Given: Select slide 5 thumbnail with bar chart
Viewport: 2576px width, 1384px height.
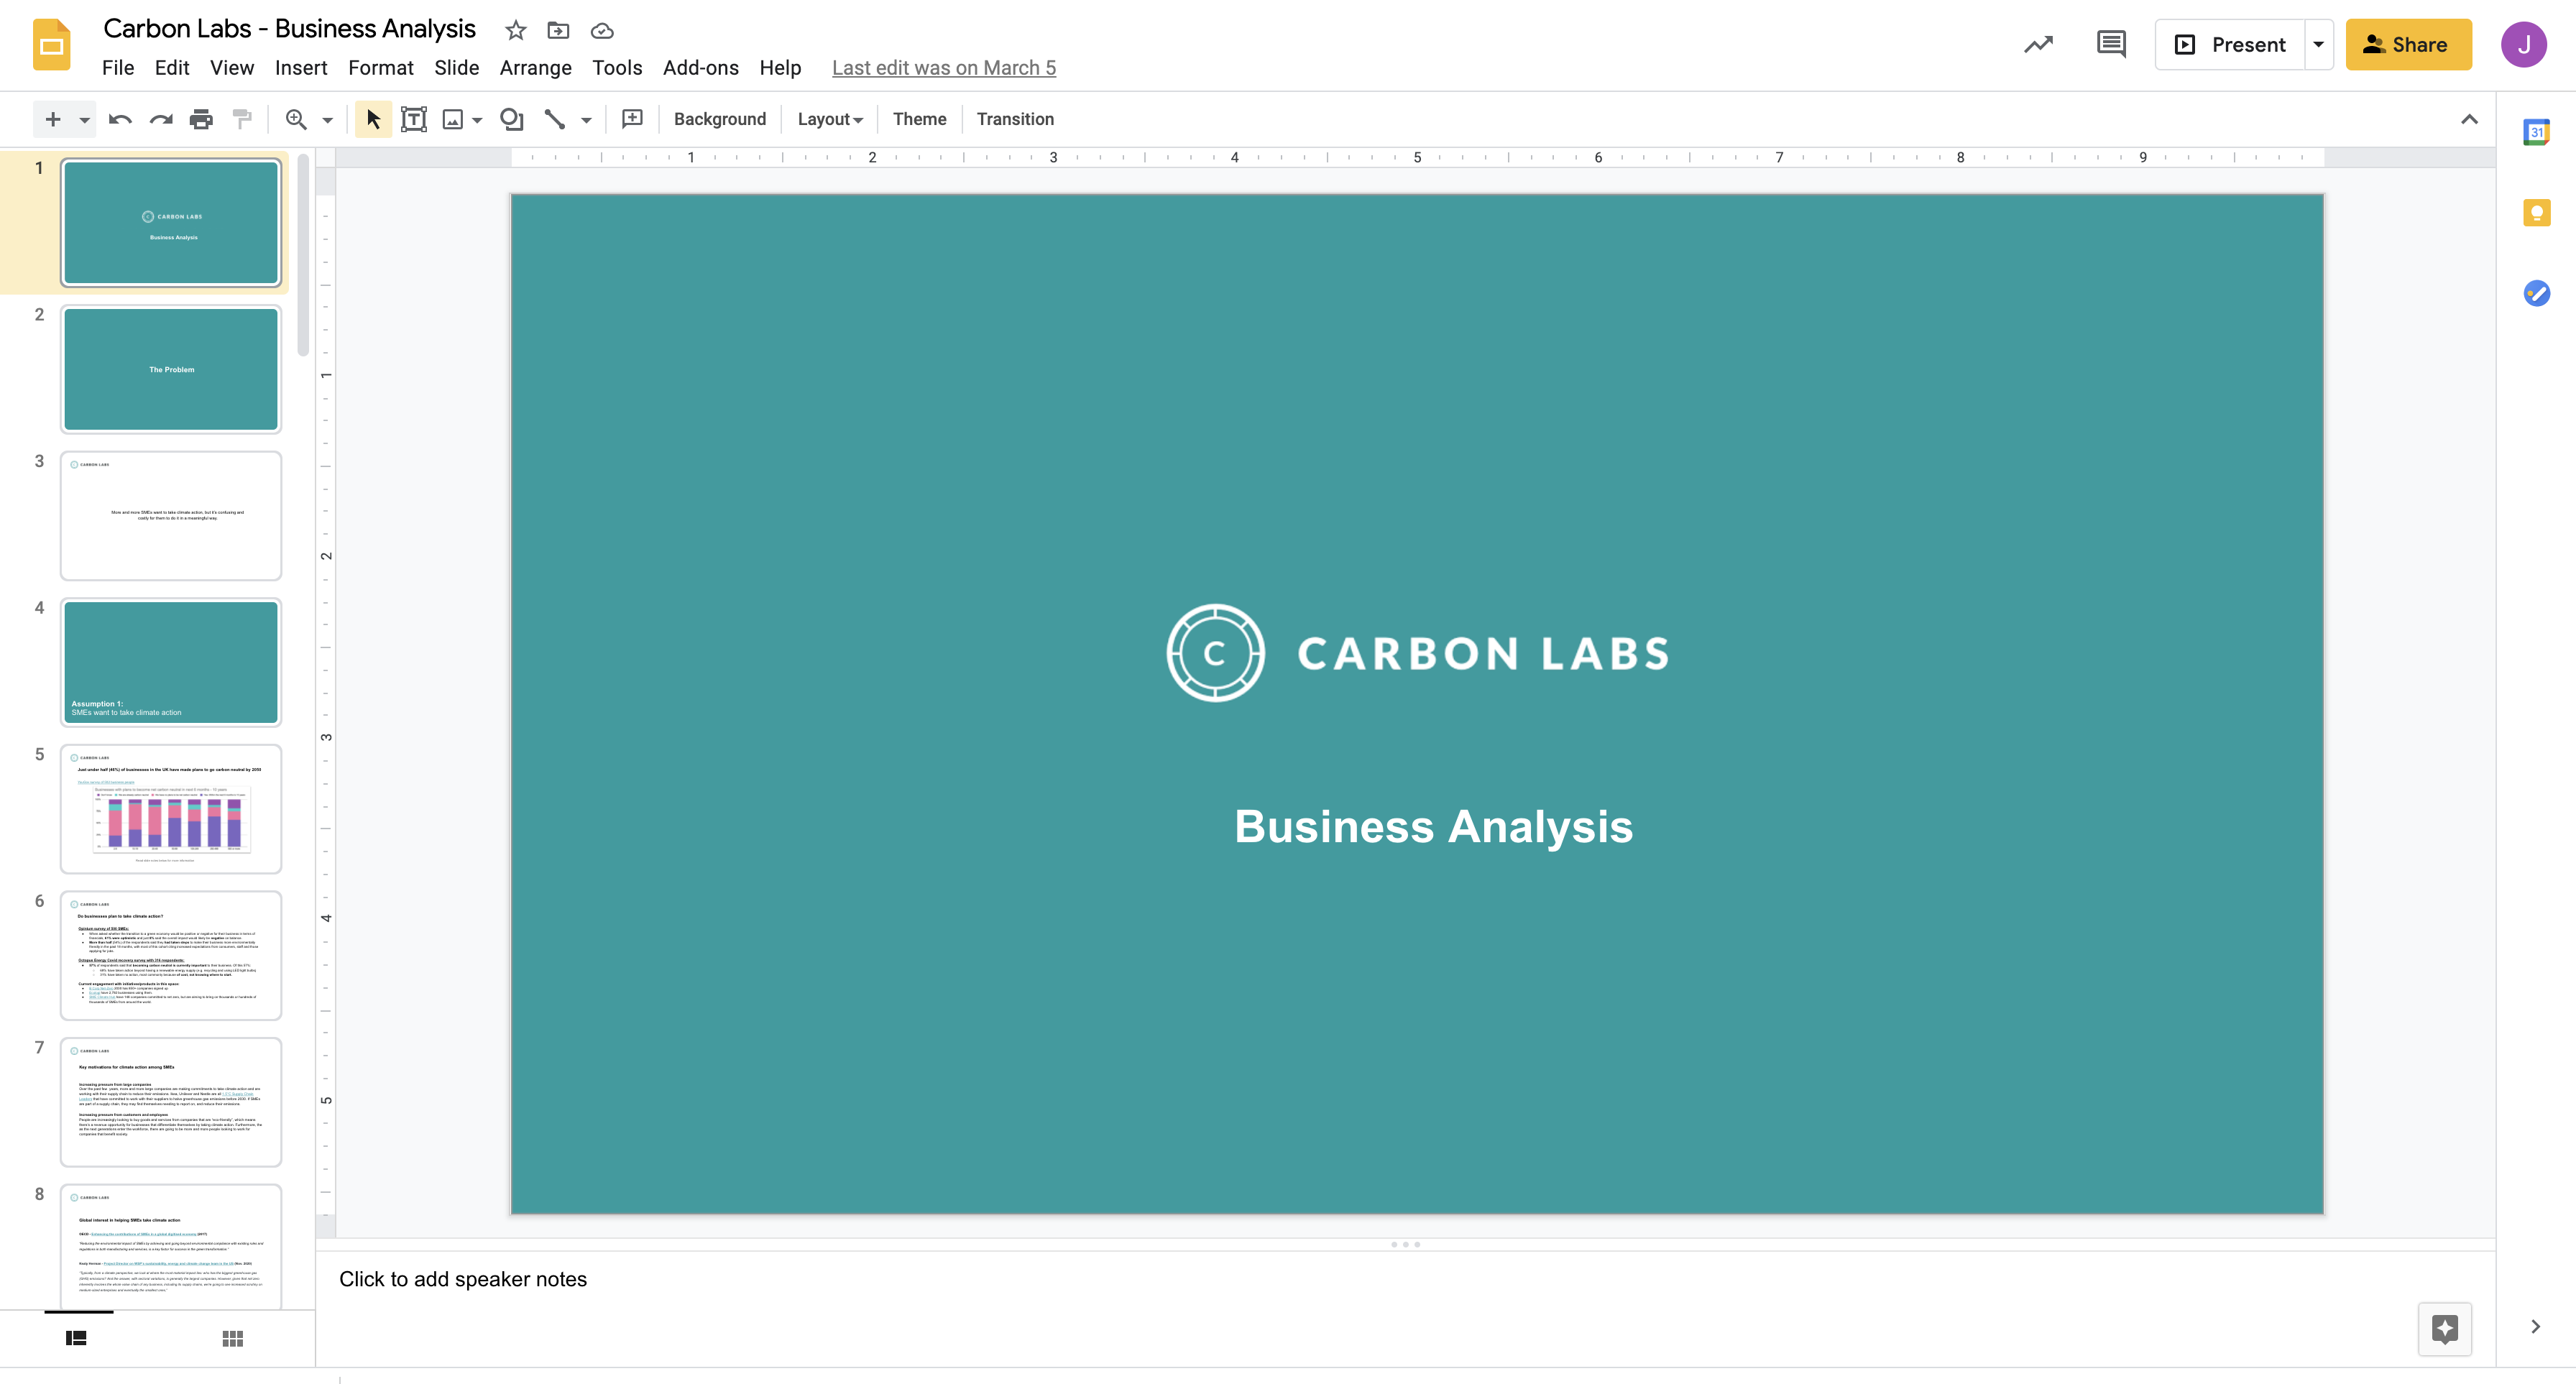Looking at the screenshot, I should (x=171, y=809).
